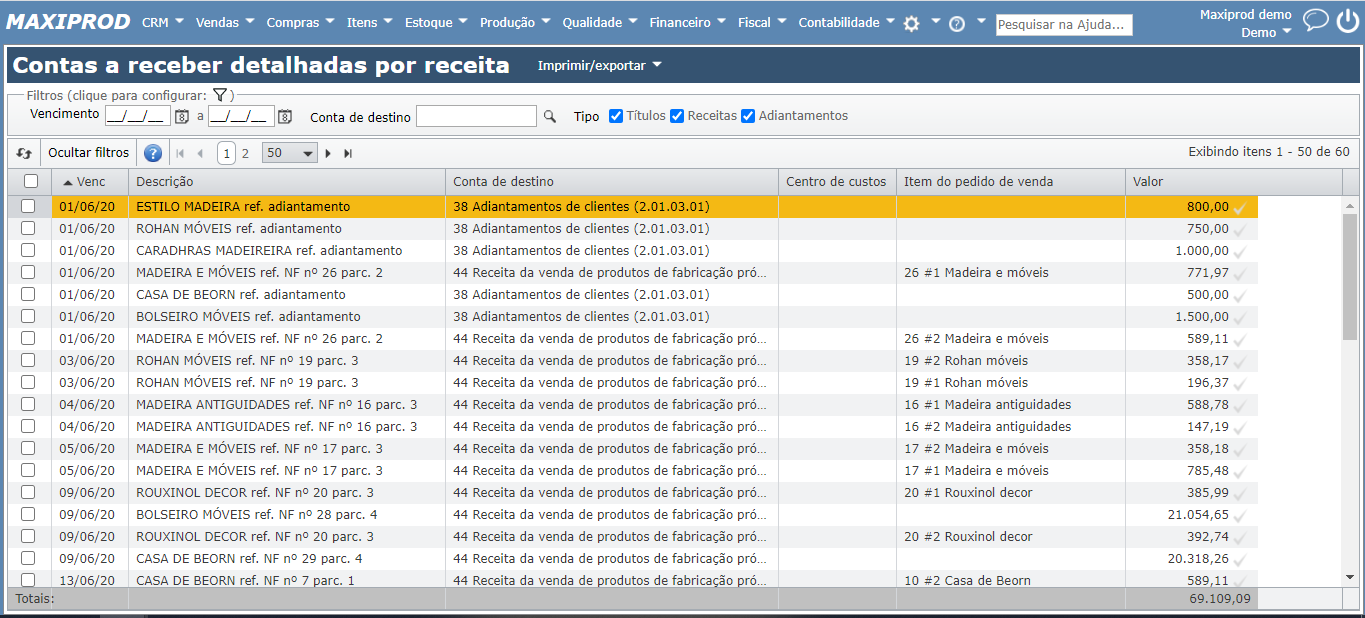1365x618 pixels.
Task: Go to the next page arrow
Action: click(328, 153)
